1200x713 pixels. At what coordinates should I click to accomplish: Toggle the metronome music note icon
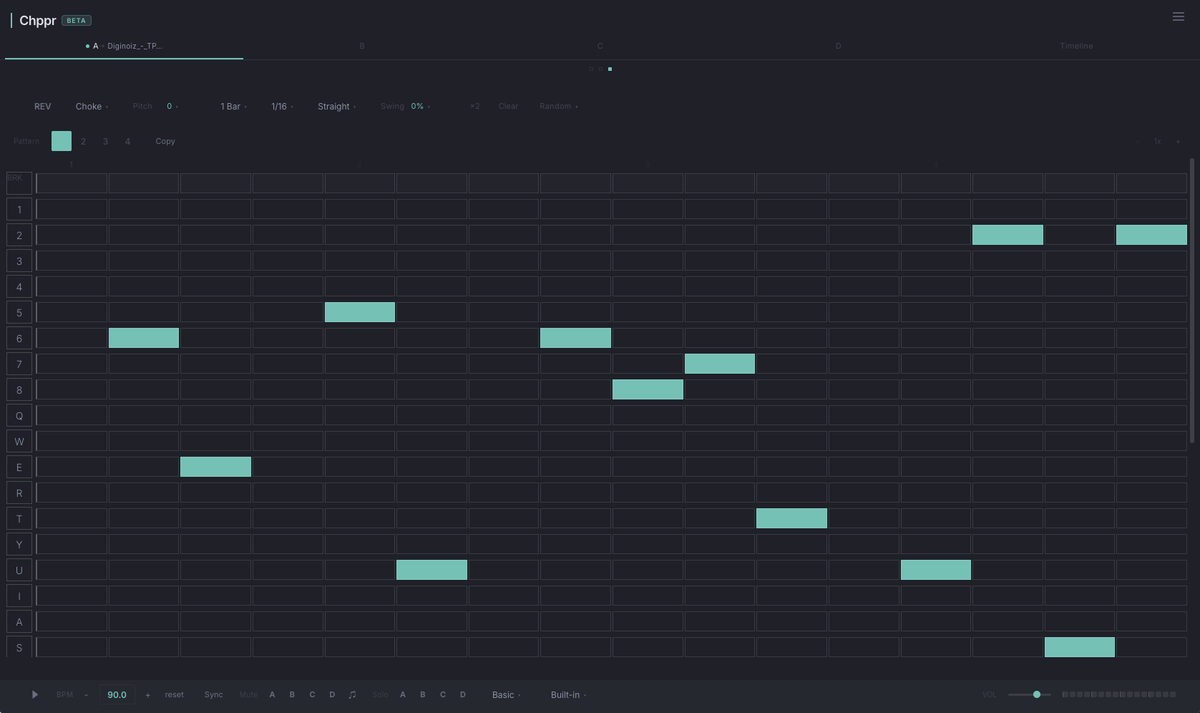352,694
